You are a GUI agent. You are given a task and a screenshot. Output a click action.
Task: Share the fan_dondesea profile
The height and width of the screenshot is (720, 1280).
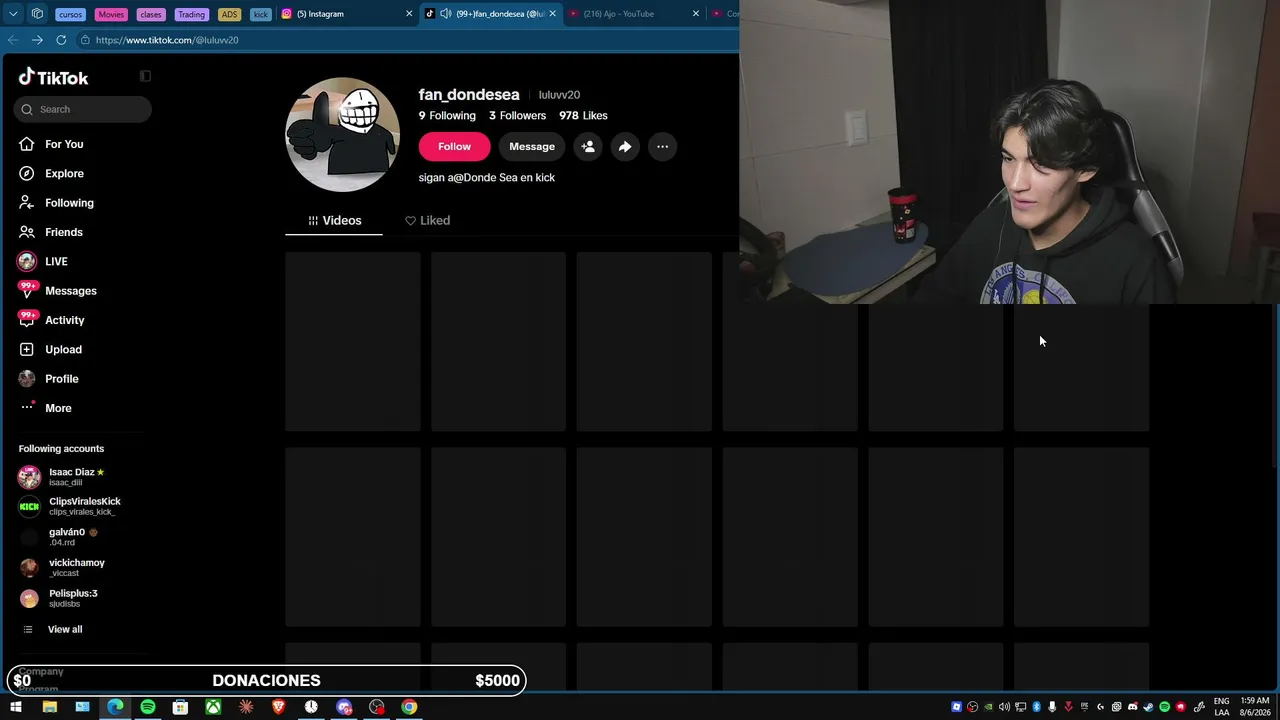625,146
